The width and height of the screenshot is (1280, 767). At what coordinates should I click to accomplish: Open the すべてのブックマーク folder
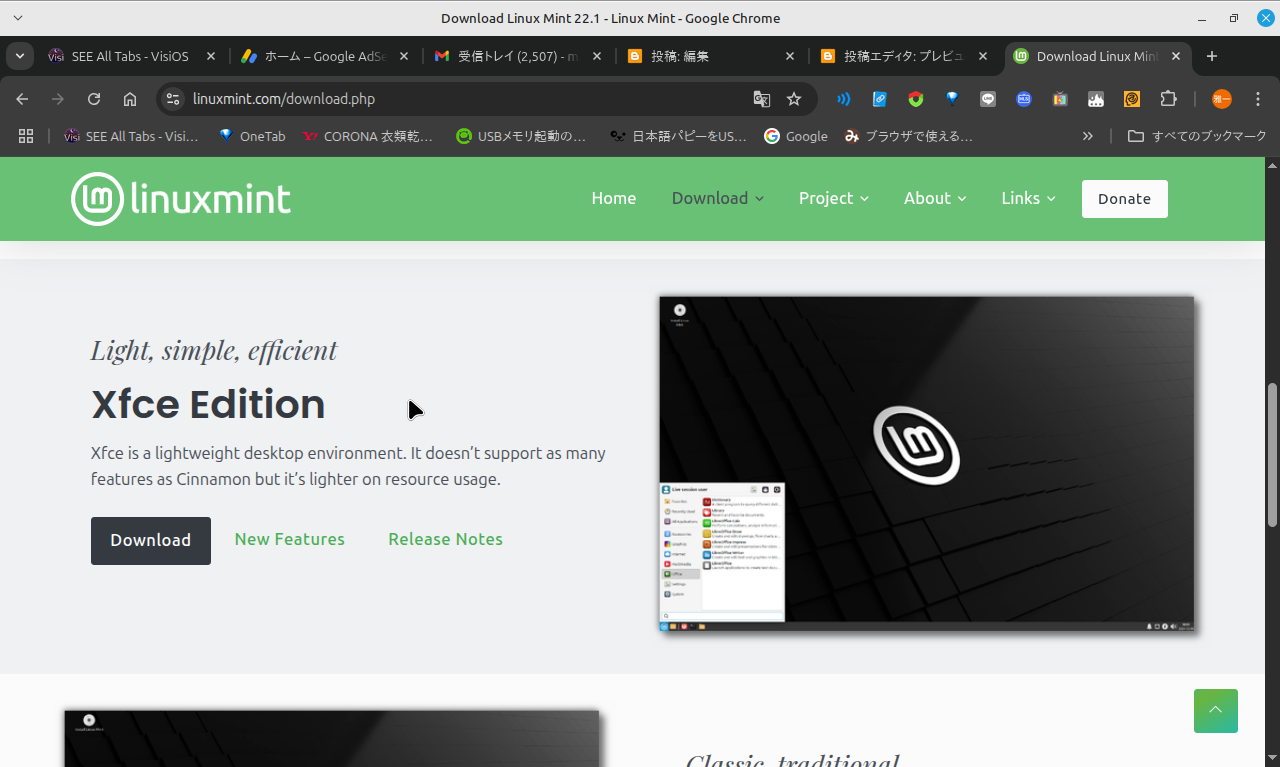click(1197, 136)
